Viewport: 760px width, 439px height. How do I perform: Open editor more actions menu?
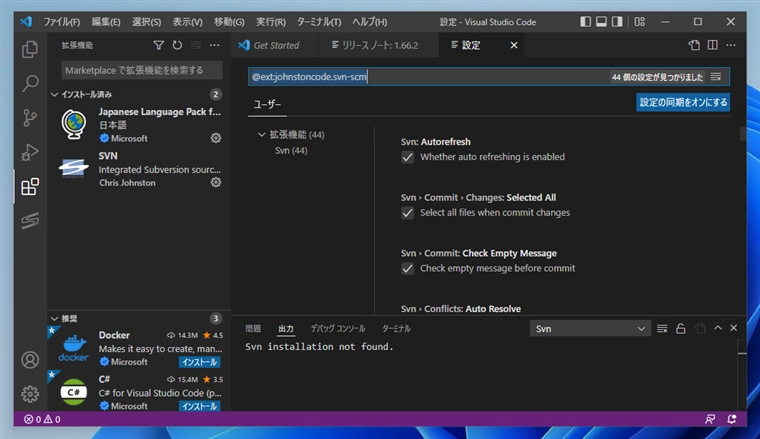pyautogui.click(x=731, y=45)
